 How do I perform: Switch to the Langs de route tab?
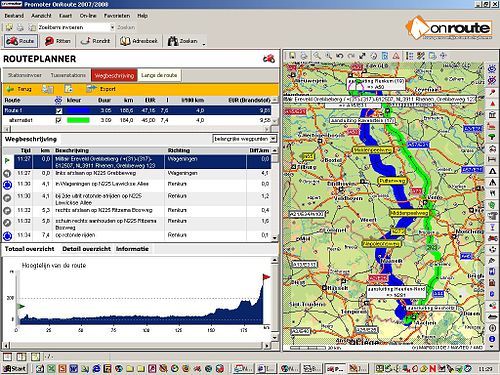tap(159, 75)
